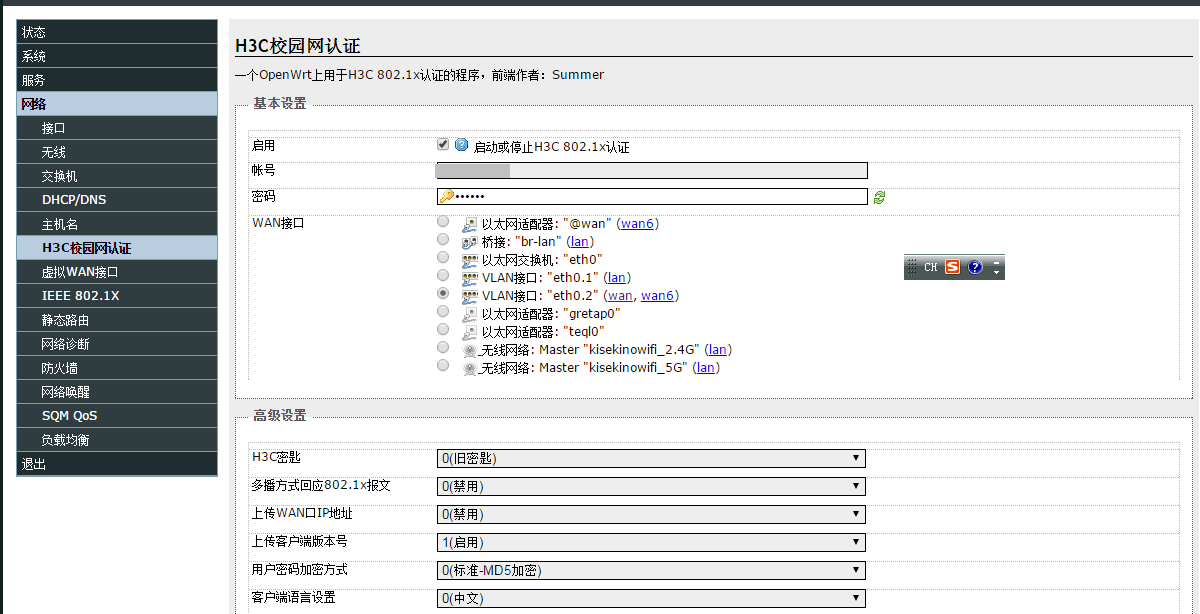The image size is (1200, 614).
Task: Open the 上传WAN口IP地址 dropdown
Action: pyautogui.click(x=651, y=514)
